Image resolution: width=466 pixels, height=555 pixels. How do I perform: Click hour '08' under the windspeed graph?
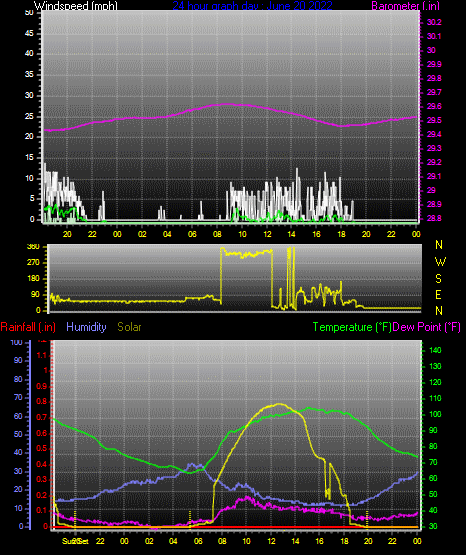point(217,234)
